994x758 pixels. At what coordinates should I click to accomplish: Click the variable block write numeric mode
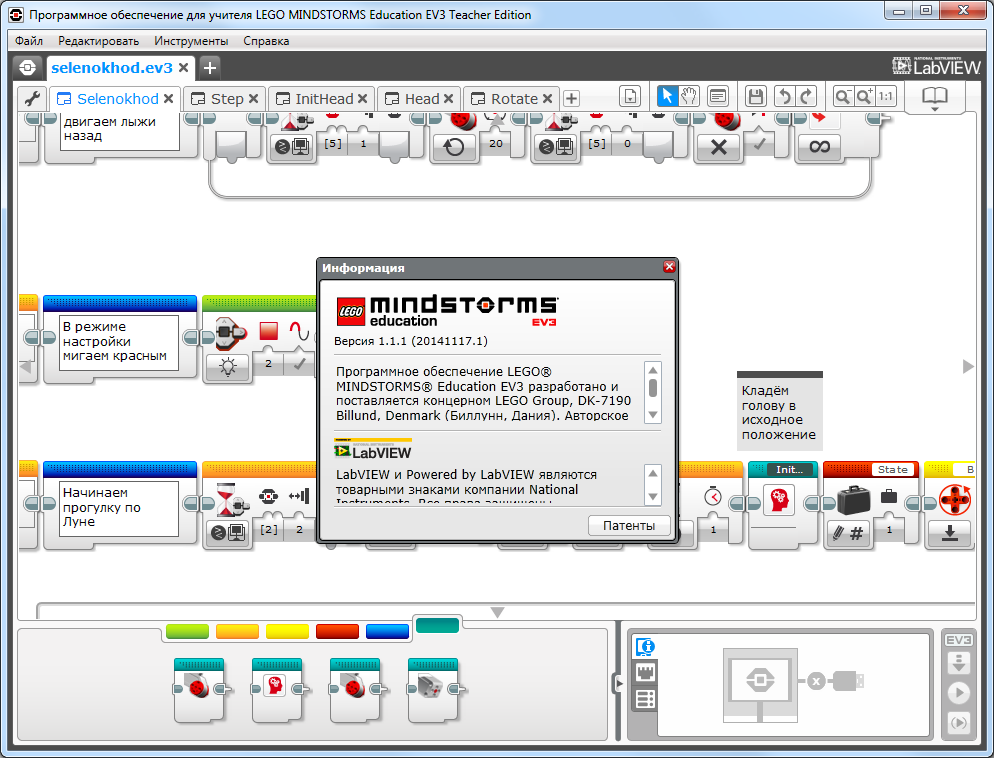[x=848, y=534]
